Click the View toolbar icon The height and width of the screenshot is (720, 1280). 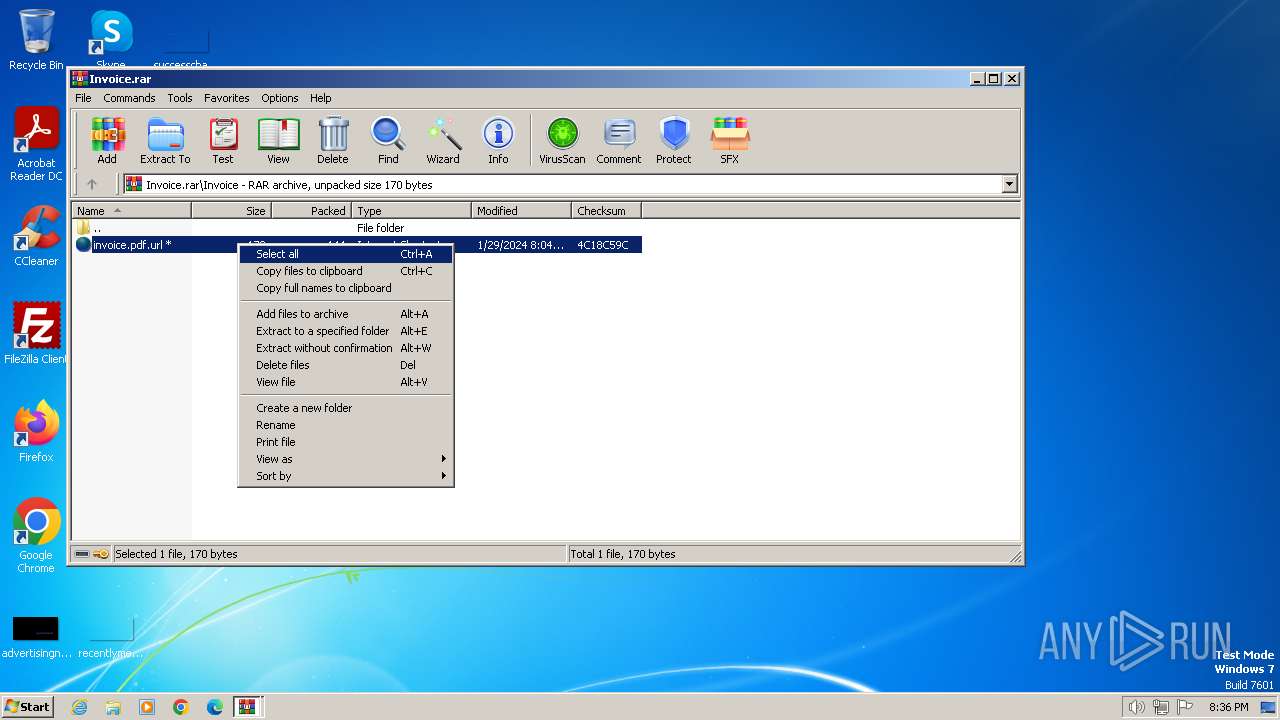(278, 140)
